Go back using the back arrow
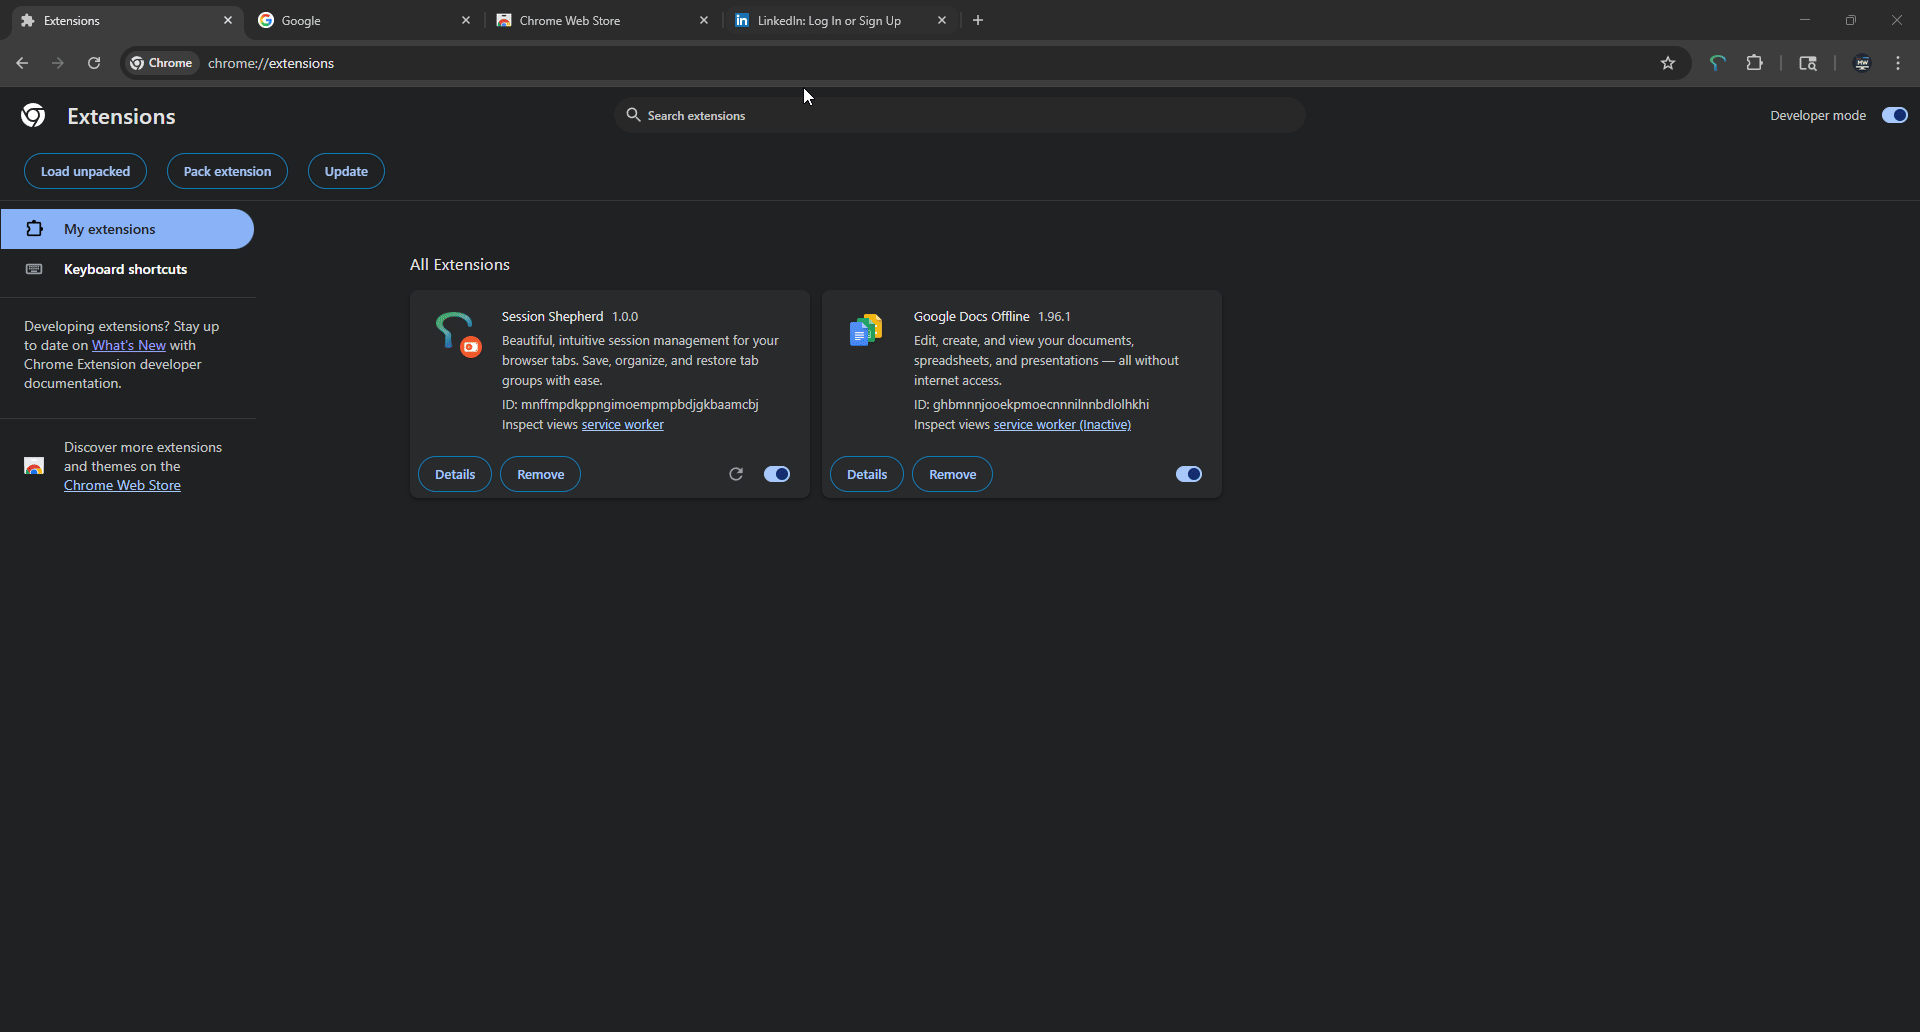 (22, 63)
